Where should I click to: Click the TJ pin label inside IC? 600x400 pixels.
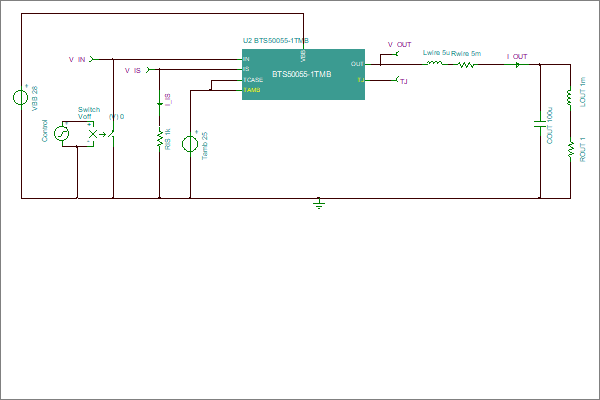360,80
